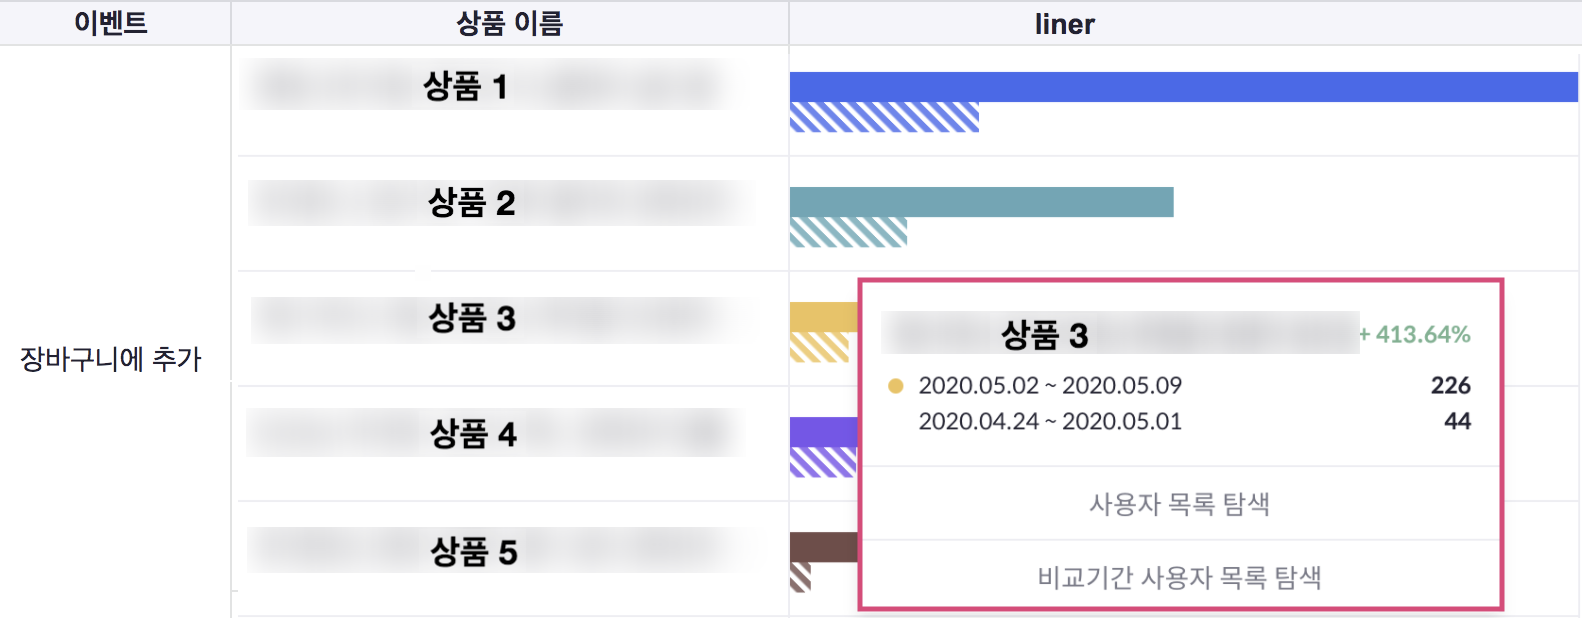Click the 이벤트 column header
Image resolution: width=1582 pixels, height=618 pixels.
coord(111,23)
